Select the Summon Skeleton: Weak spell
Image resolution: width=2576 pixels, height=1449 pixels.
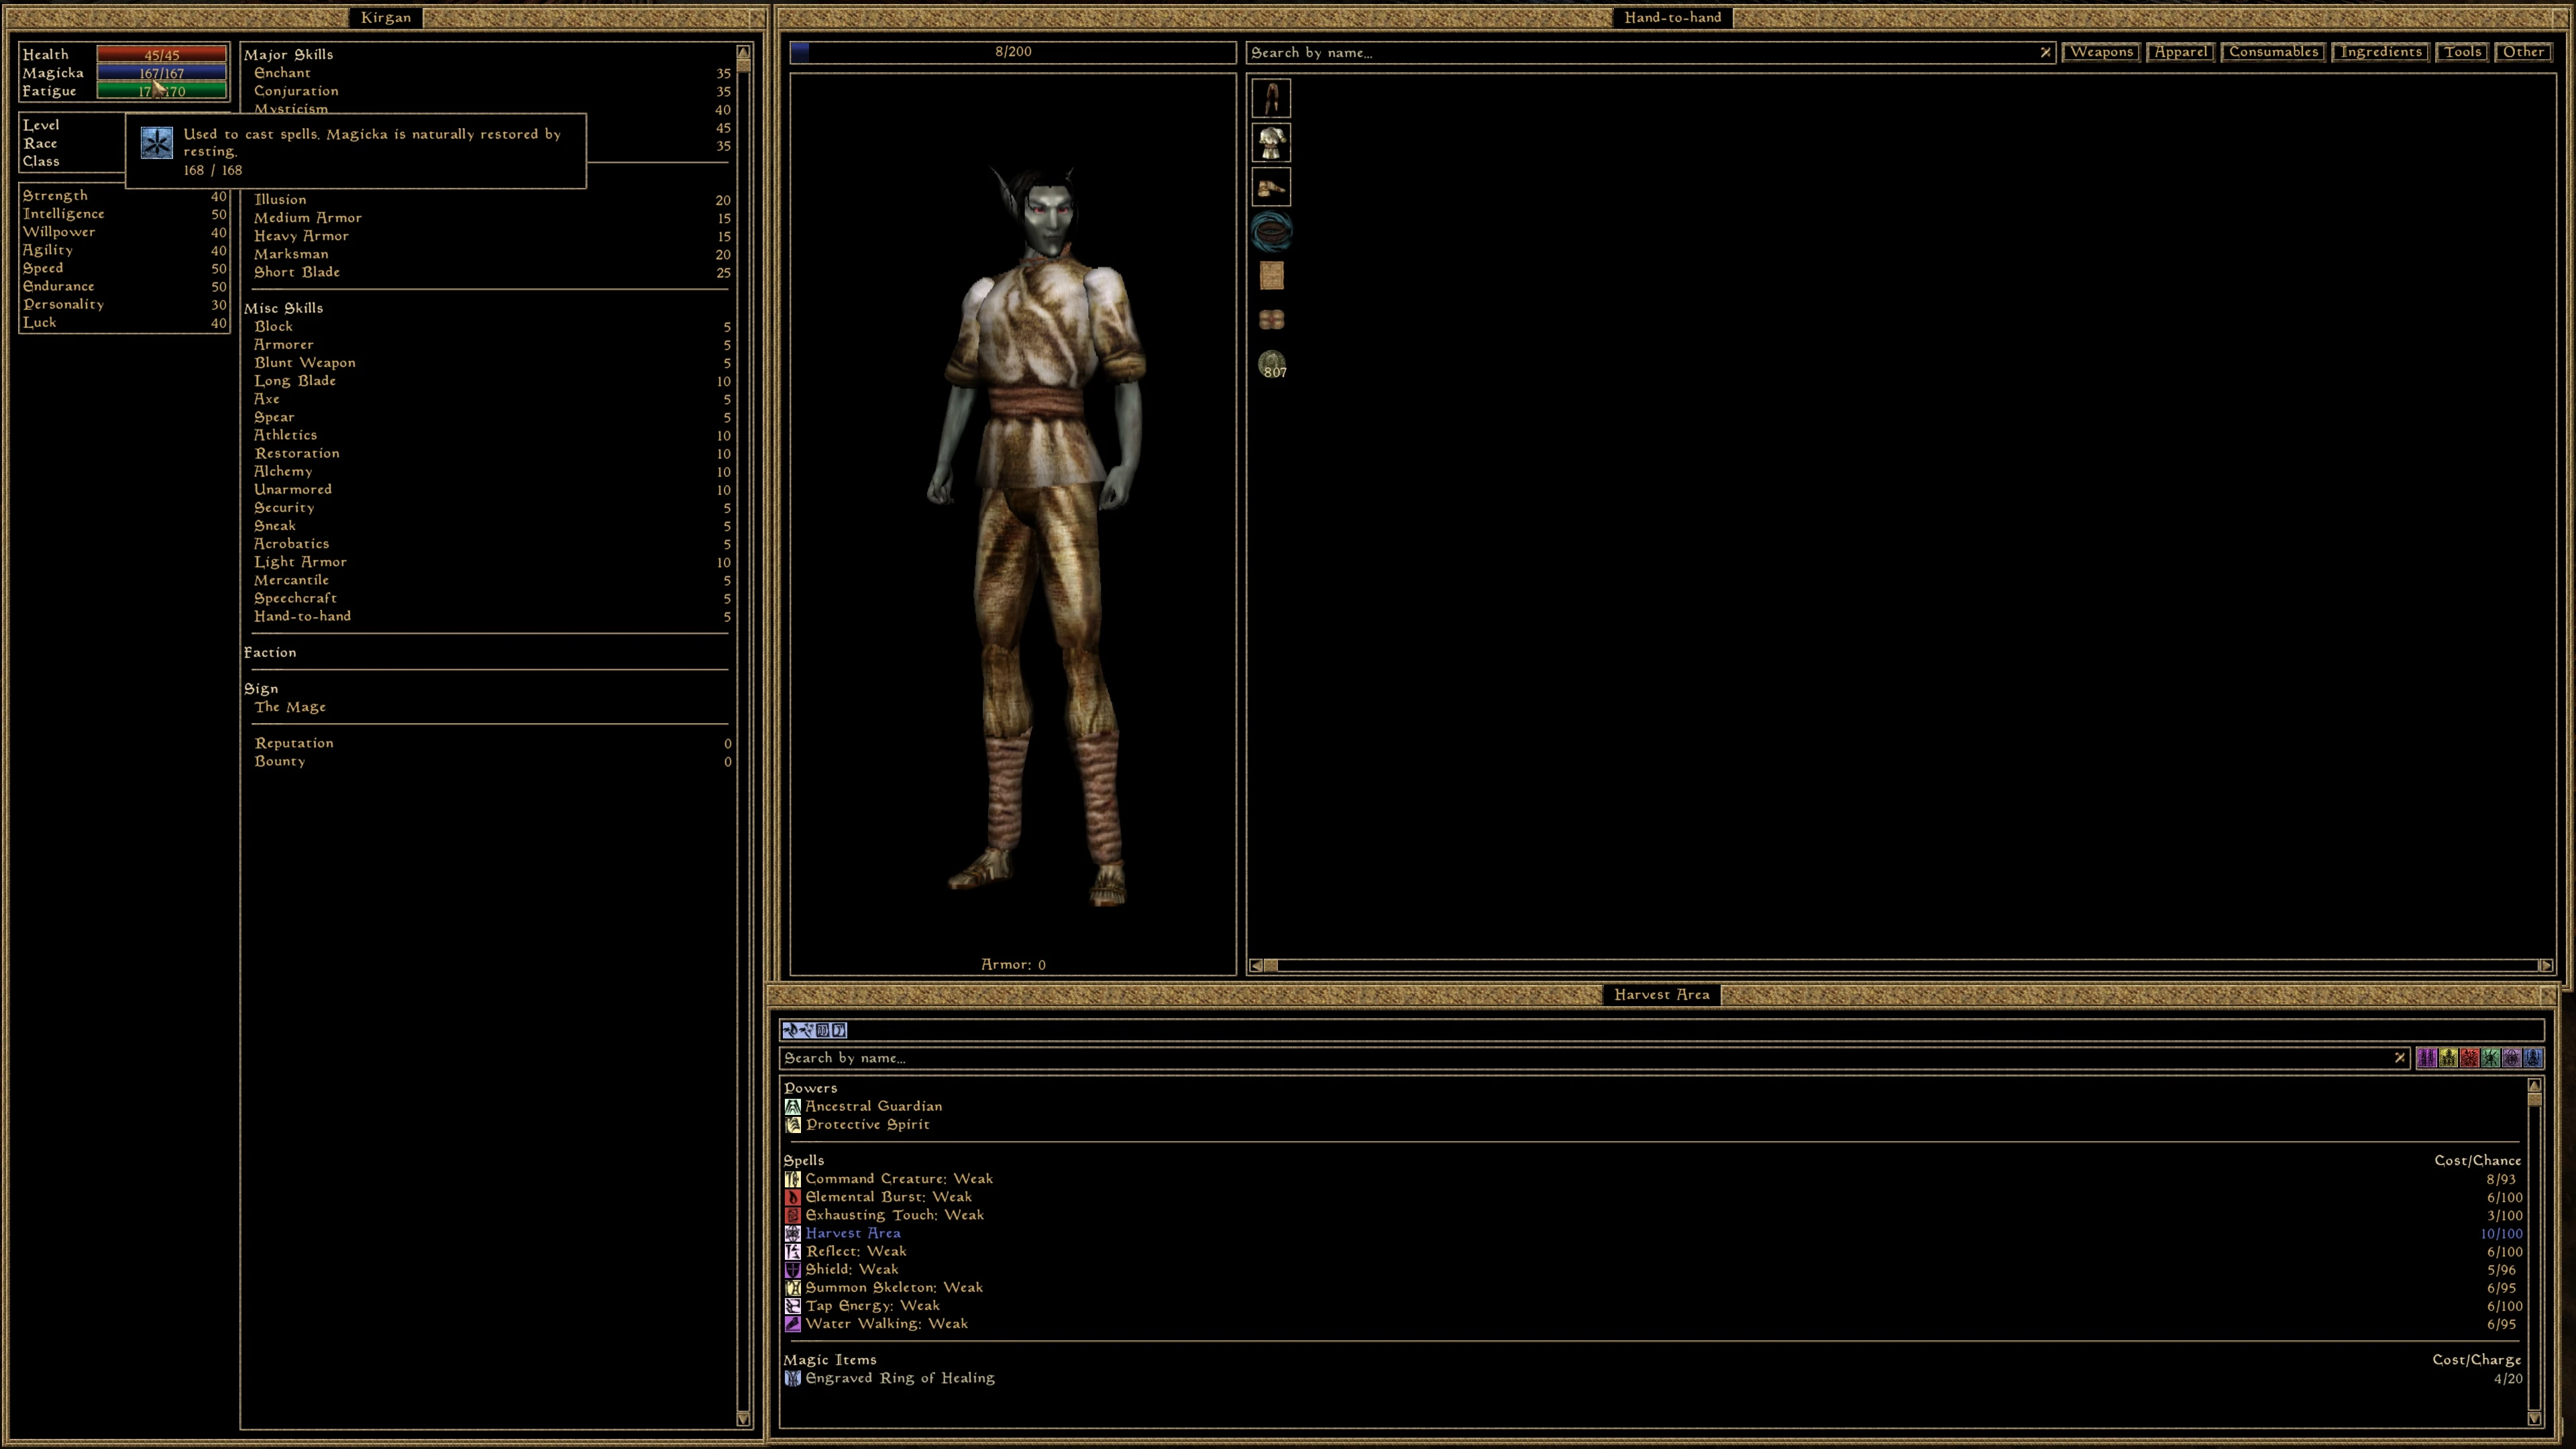894,1287
